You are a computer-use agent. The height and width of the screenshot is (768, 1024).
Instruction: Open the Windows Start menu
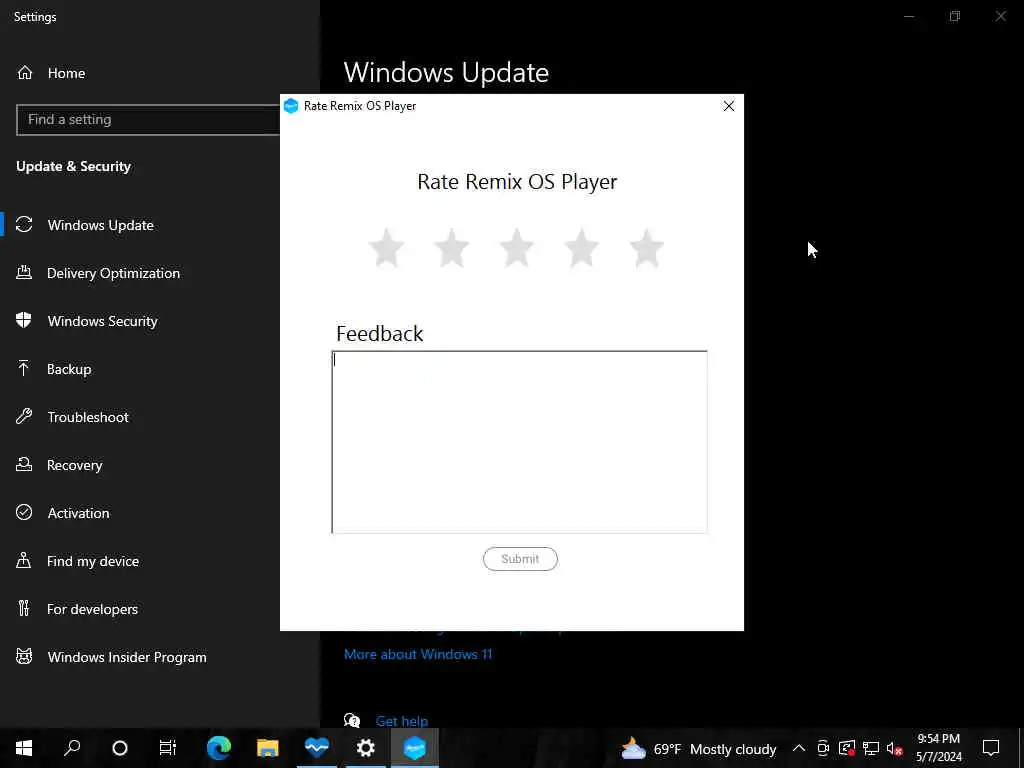click(x=24, y=748)
